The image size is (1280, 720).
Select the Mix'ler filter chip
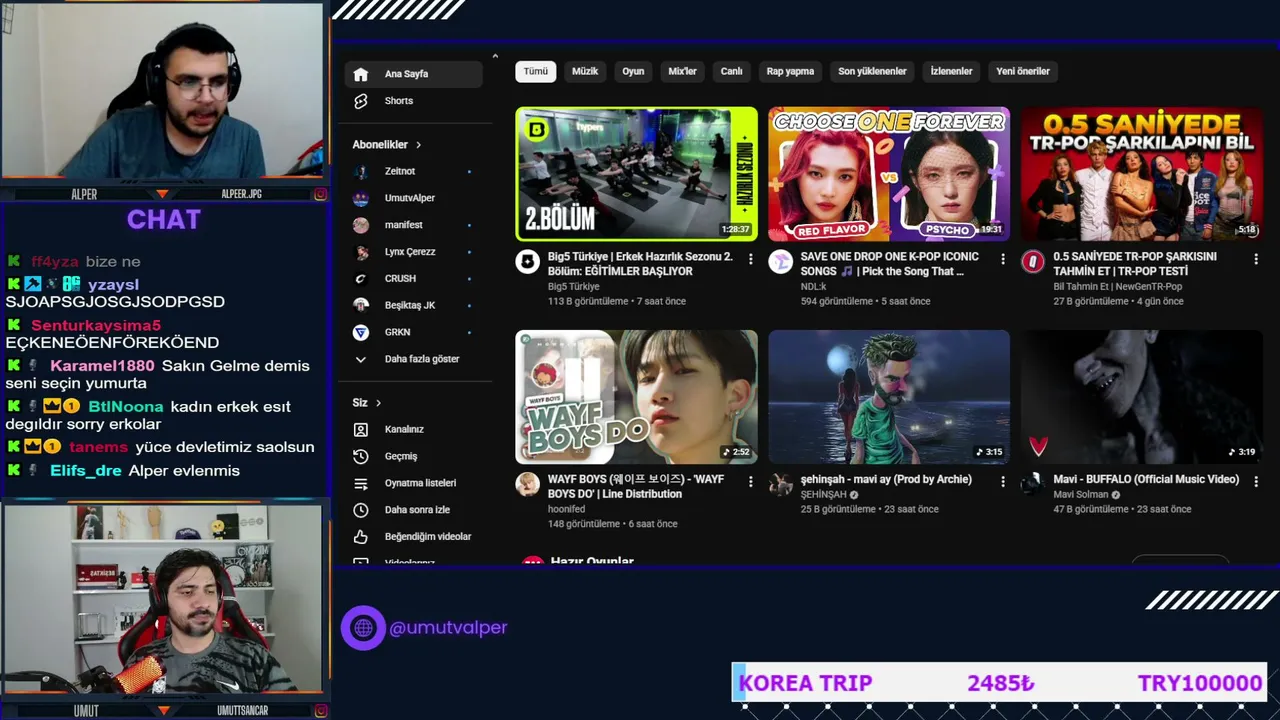coord(682,71)
